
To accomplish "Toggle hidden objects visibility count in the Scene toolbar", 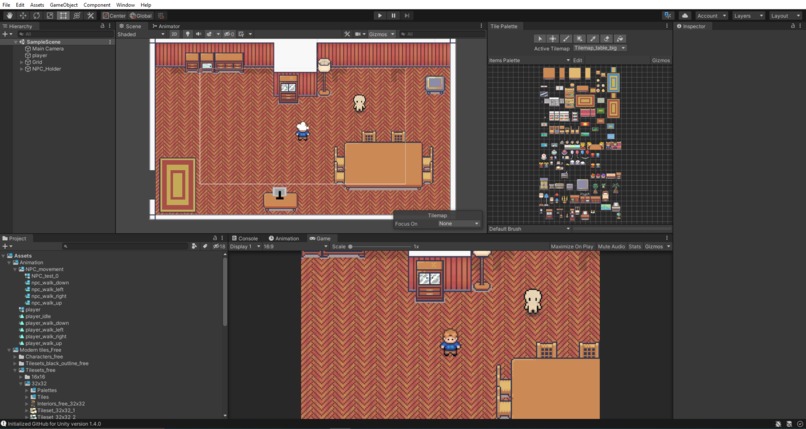I will point(229,34).
